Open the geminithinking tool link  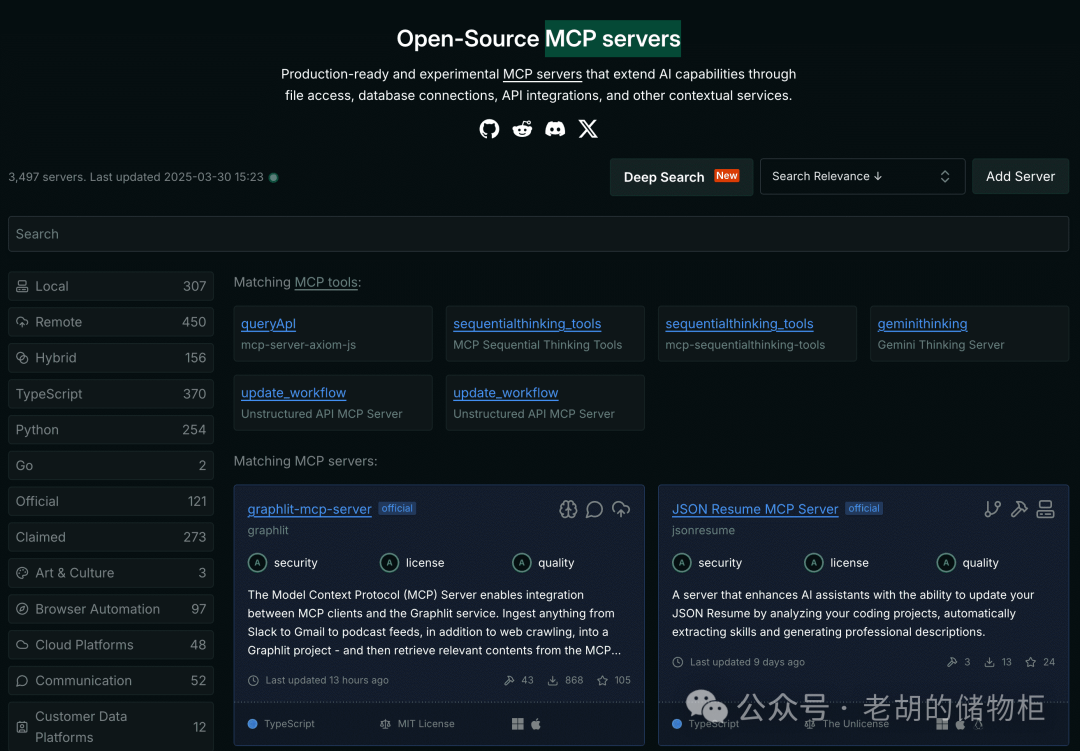tap(922, 324)
